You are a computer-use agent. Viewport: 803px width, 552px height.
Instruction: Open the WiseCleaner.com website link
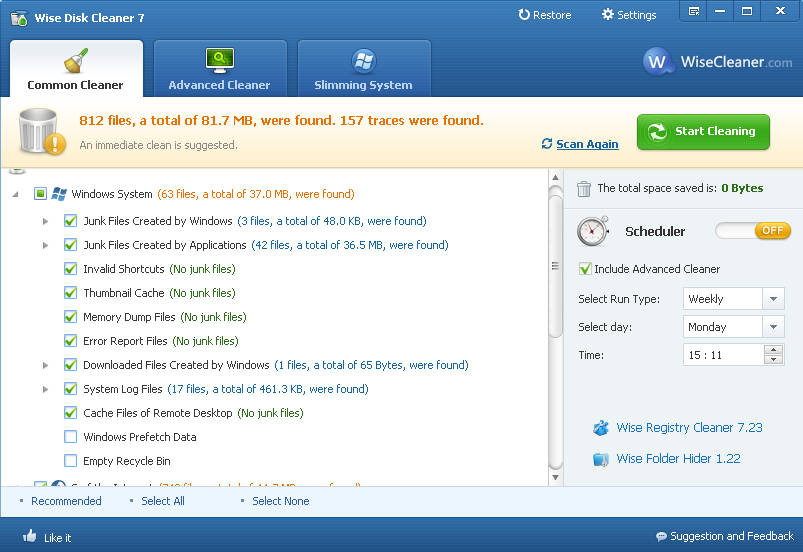click(736, 62)
